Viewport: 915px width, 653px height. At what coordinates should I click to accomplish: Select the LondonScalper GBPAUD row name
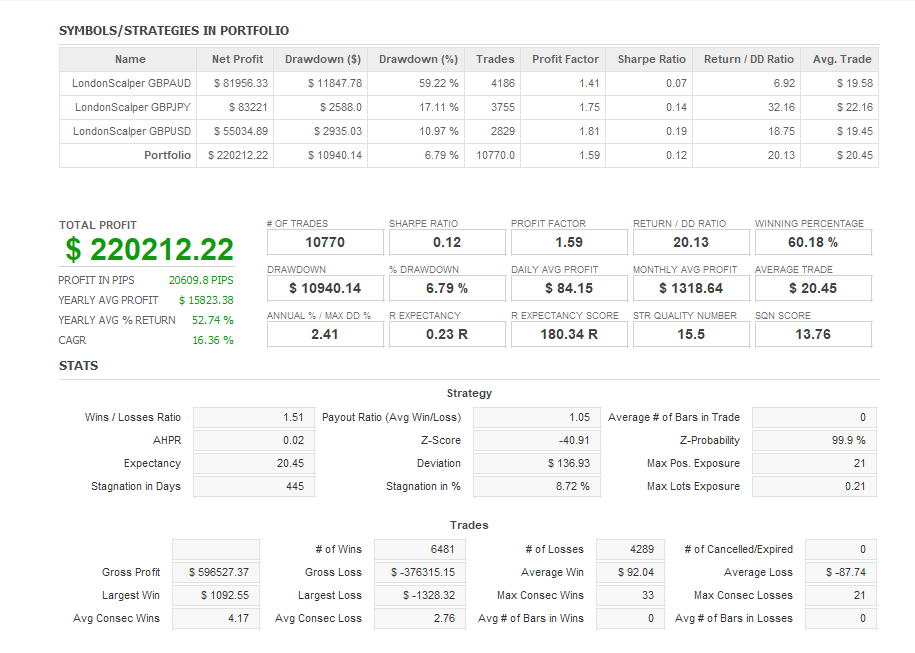click(131, 84)
